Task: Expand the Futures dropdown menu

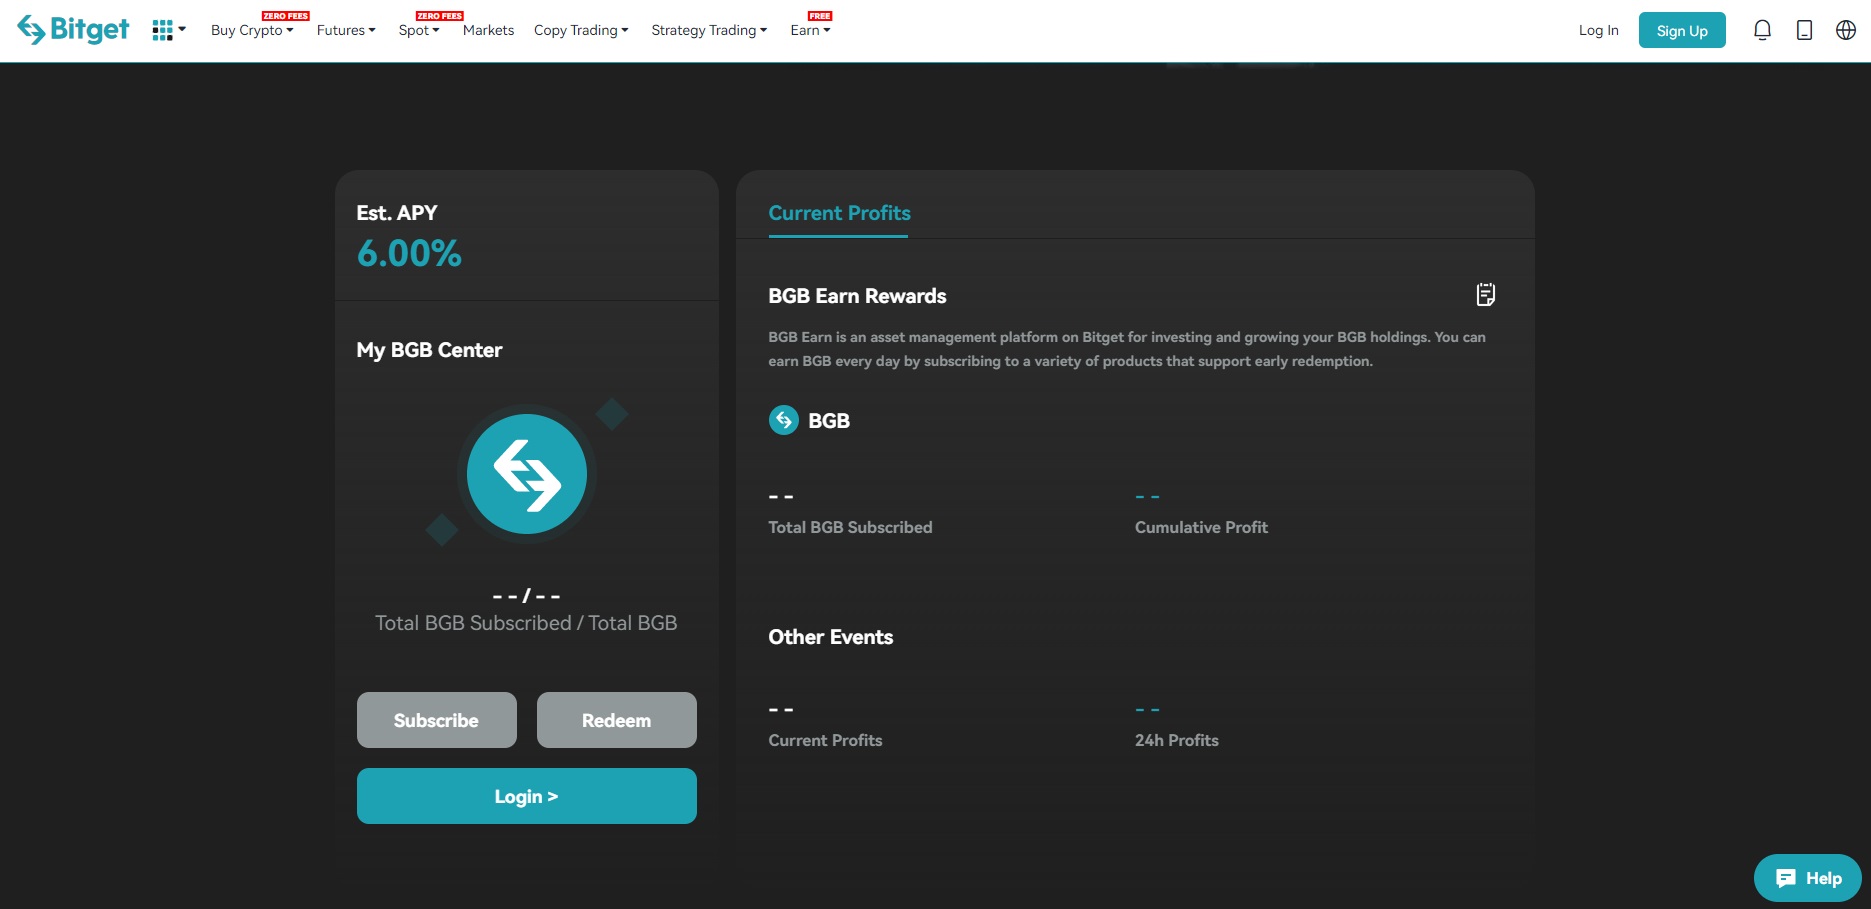Action: click(346, 30)
